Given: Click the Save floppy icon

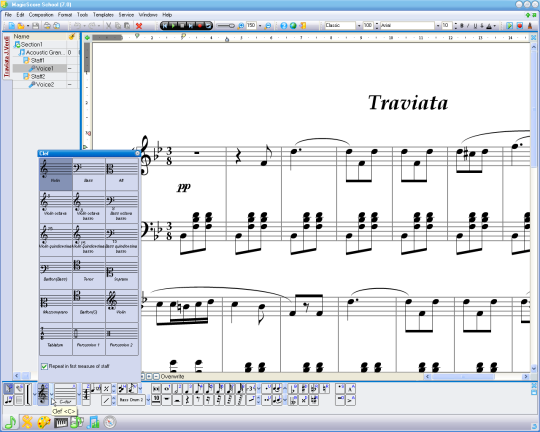Looking at the screenshot, I should [x=35, y=26].
